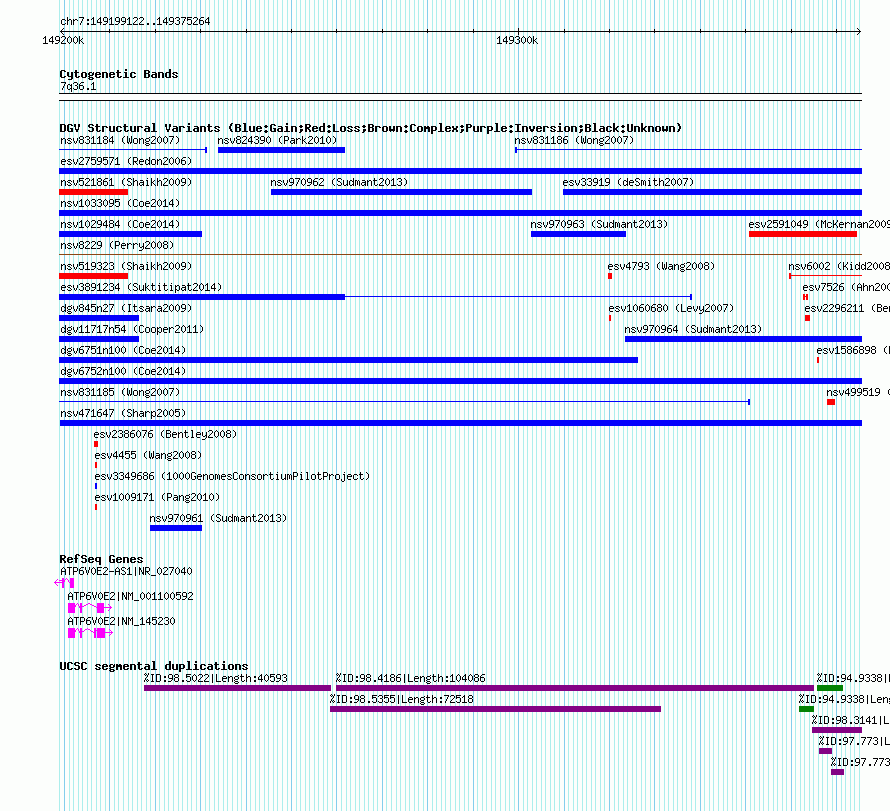Viewport: 890px width, 811px height.
Task: Click the DGV Structural Variants track title
Action: [371, 128]
